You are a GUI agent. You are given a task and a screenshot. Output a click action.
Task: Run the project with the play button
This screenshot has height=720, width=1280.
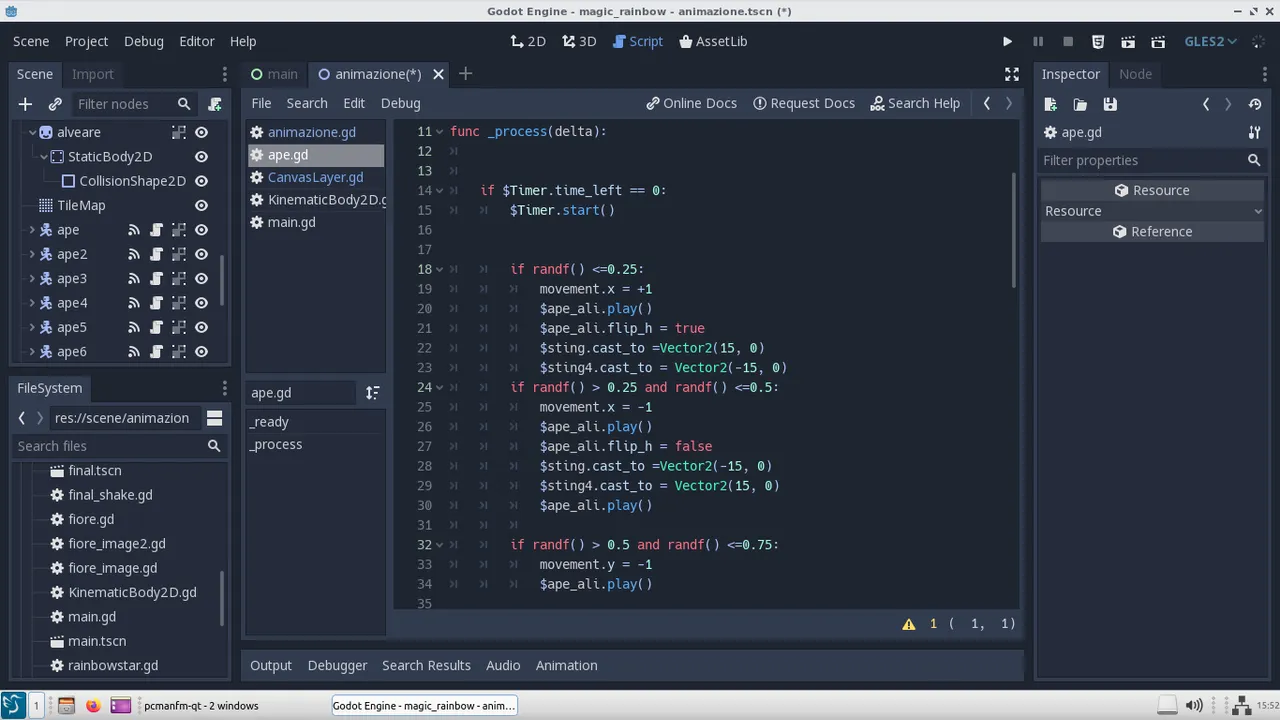coord(1007,42)
